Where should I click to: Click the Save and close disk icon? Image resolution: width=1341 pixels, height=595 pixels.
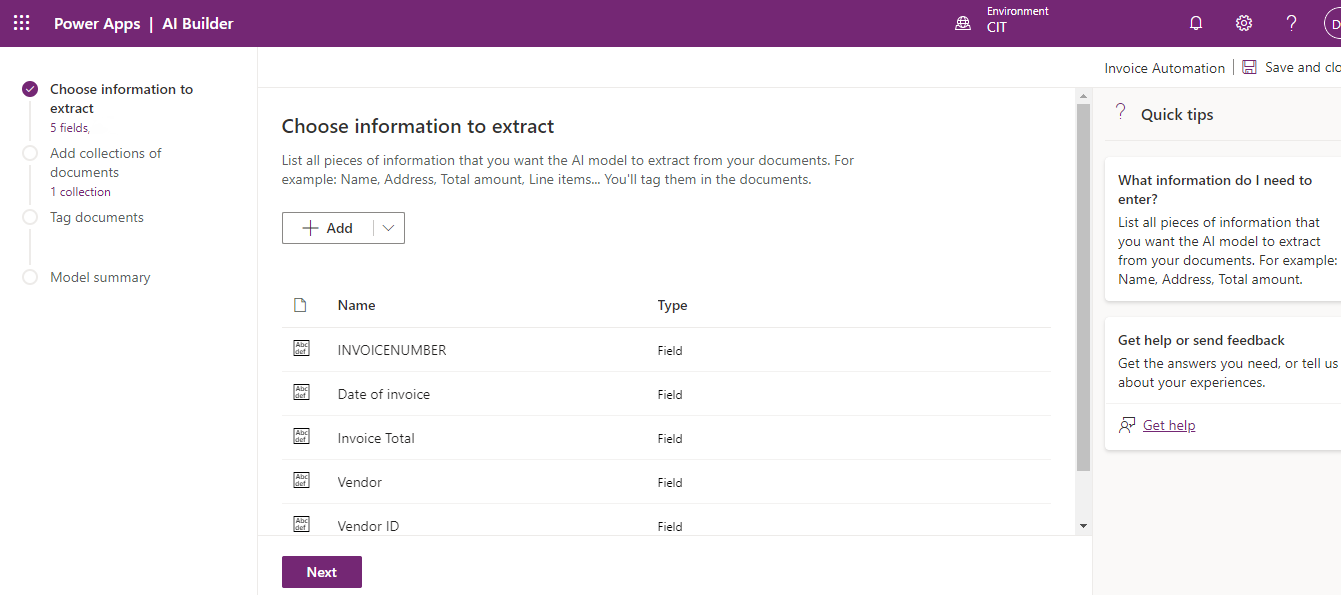[1250, 67]
